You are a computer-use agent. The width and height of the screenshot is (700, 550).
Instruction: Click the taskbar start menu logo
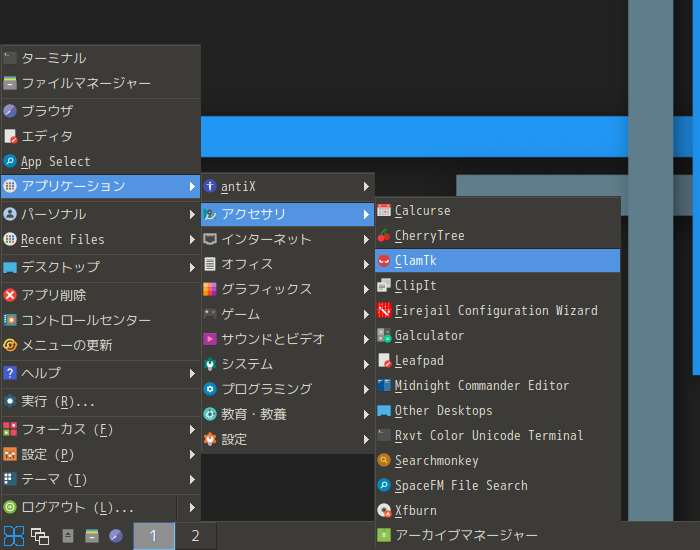click(x=13, y=536)
